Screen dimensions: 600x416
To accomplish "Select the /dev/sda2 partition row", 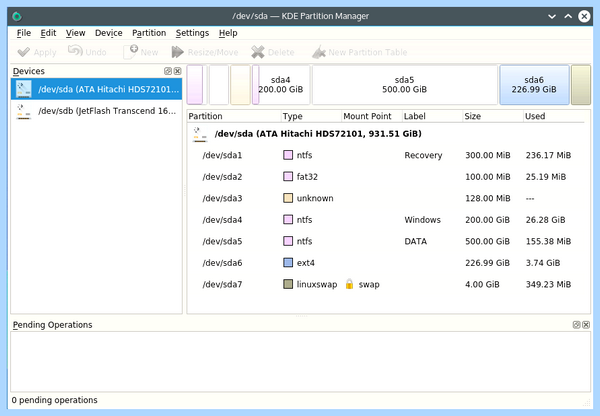I will 386,176.
